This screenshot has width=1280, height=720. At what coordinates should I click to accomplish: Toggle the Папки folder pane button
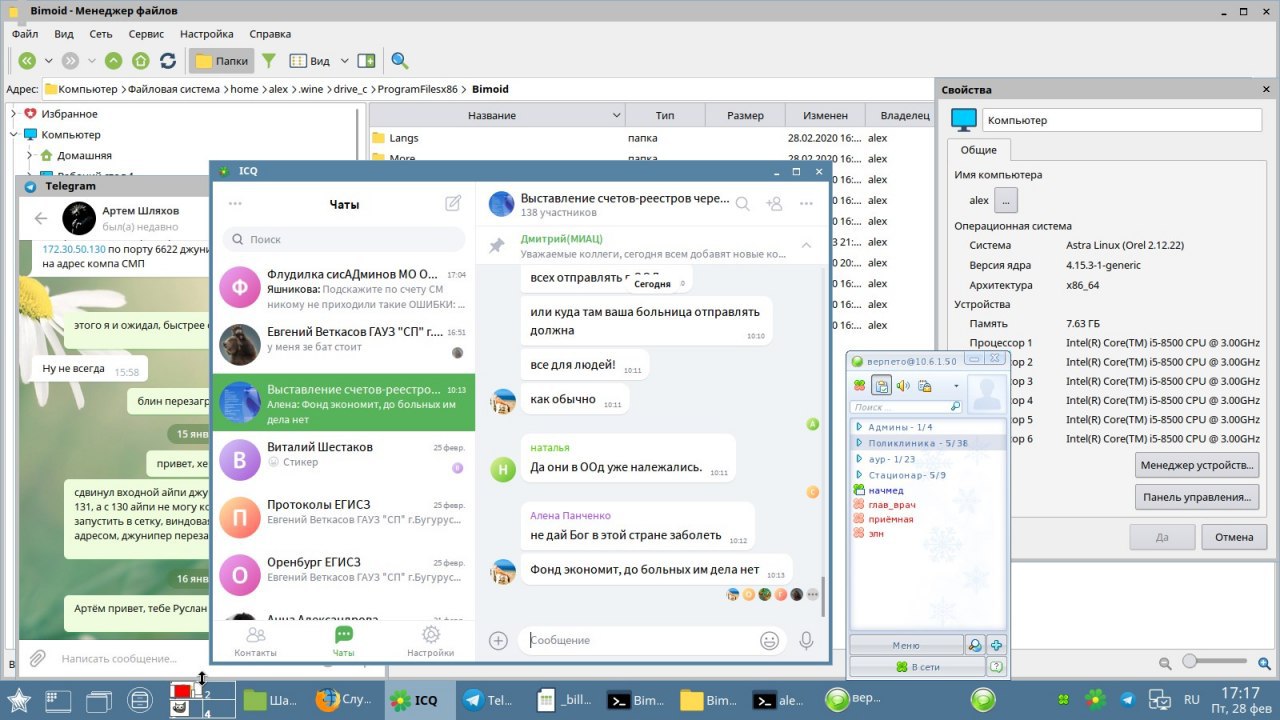(x=222, y=61)
